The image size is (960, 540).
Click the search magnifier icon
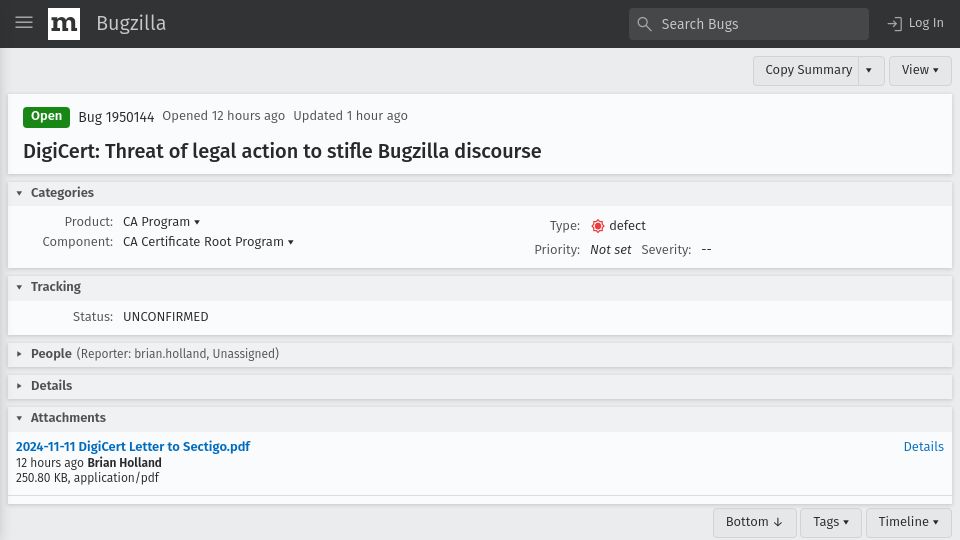coord(644,24)
